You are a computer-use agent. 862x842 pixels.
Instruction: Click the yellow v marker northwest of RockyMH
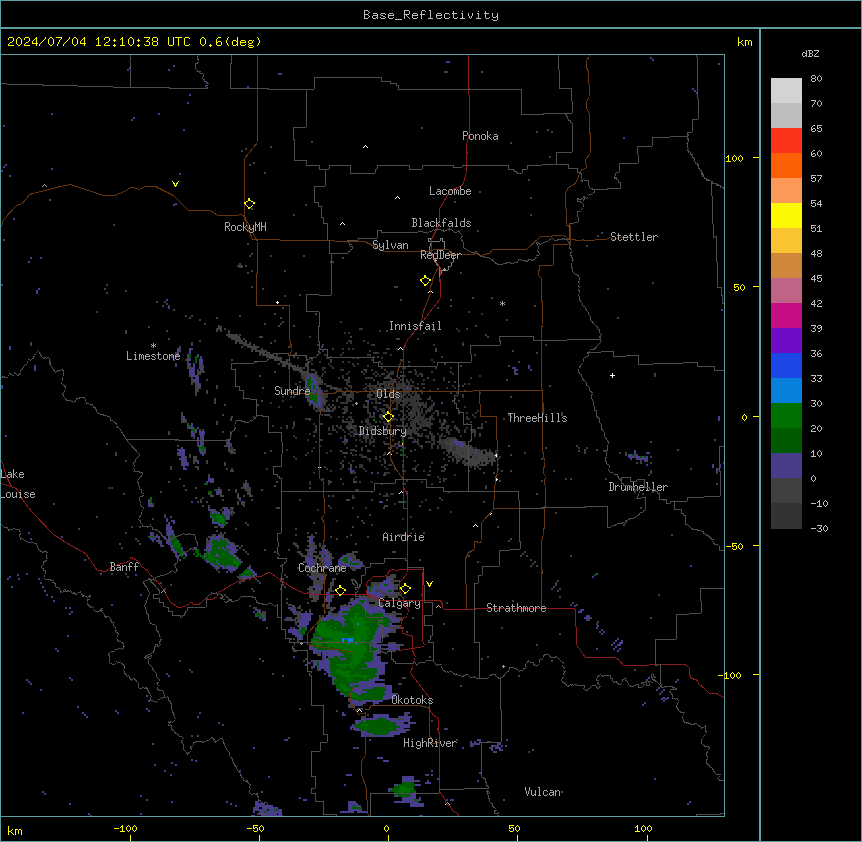pyautogui.click(x=175, y=184)
